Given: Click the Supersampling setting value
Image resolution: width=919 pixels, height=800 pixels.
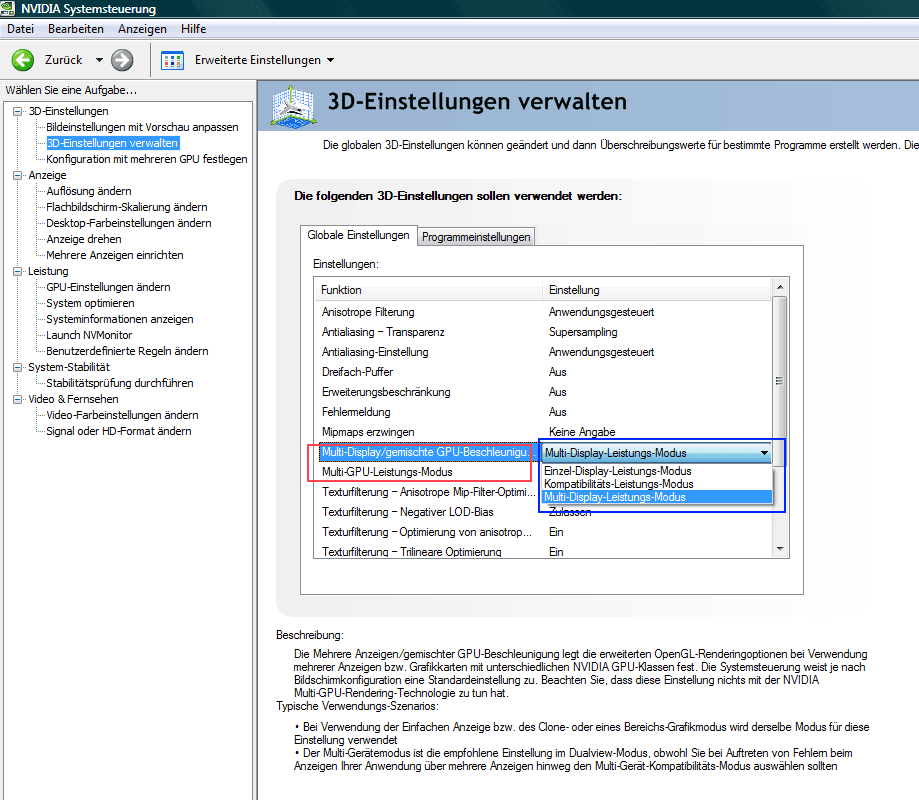Looking at the screenshot, I should tap(583, 332).
